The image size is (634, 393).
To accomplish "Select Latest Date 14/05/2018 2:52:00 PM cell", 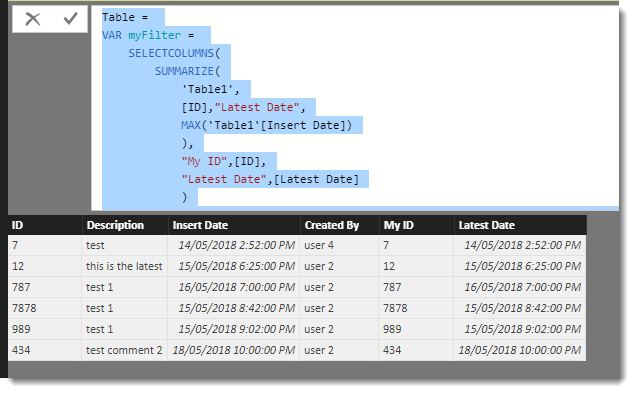I will [520, 245].
